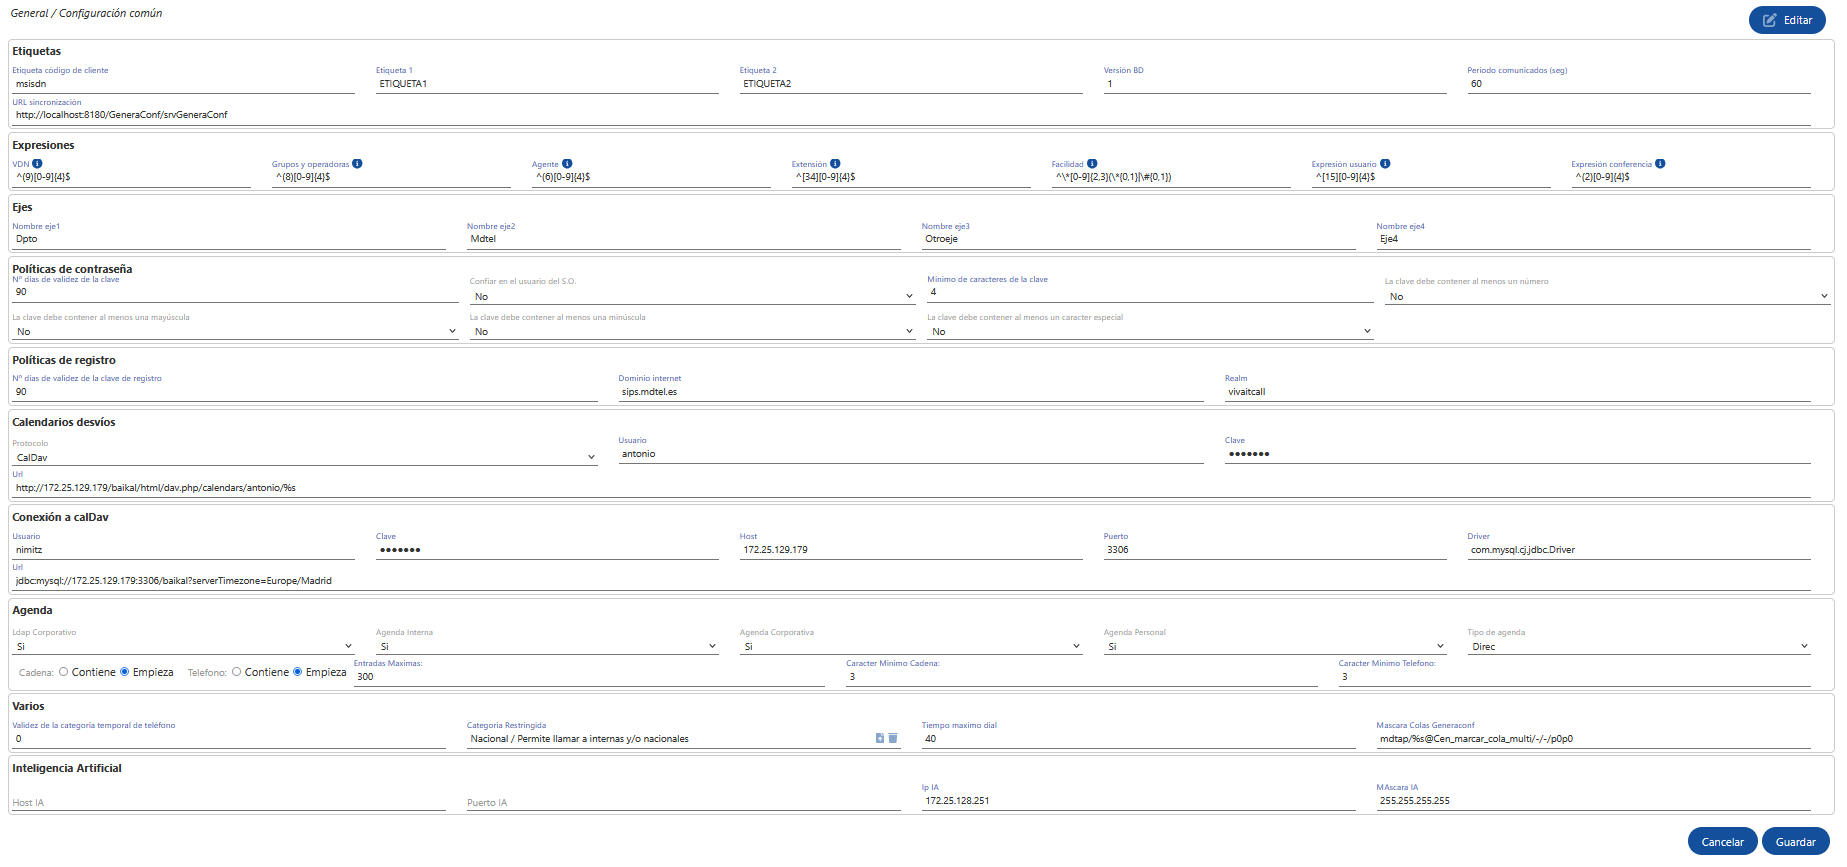Click the URL sincronización field

[x=911, y=115]
